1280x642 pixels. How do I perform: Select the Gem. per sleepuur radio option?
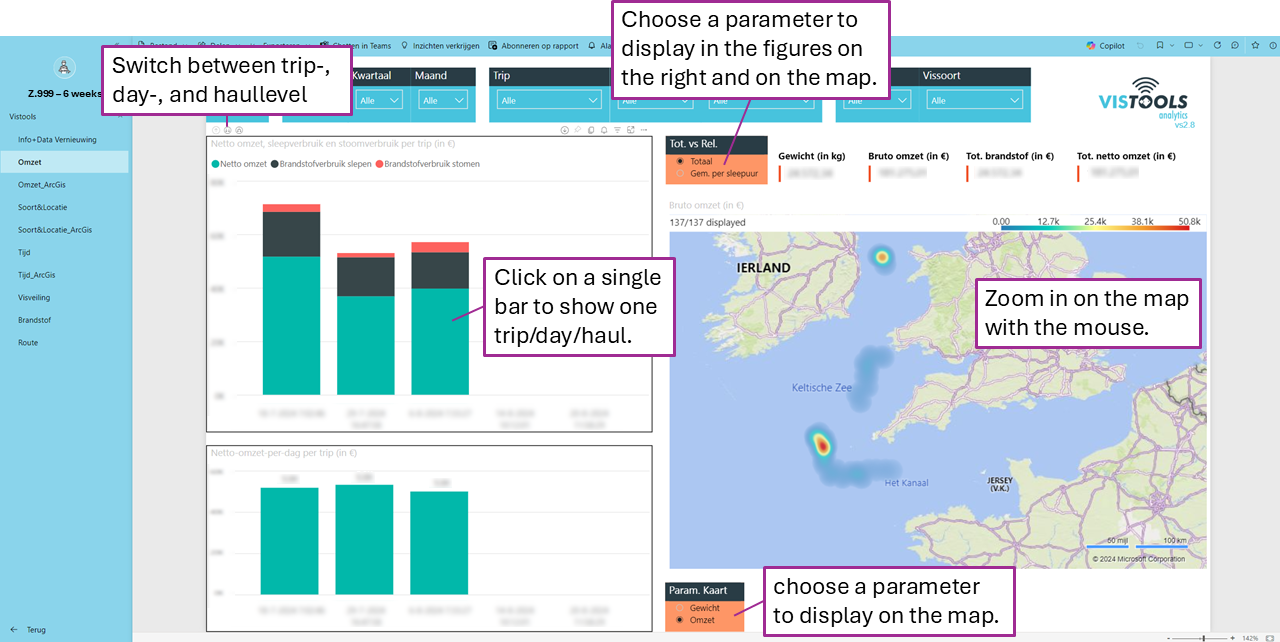[x=681, y=173]
